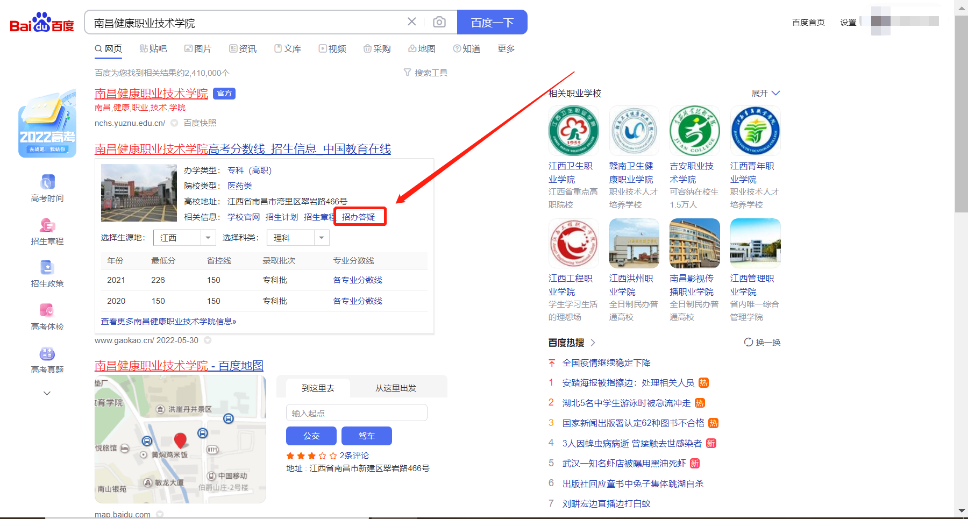This screenshot has width=968, height=519.
Task: Open the 百度地图 result title
Action: [179, 365]
